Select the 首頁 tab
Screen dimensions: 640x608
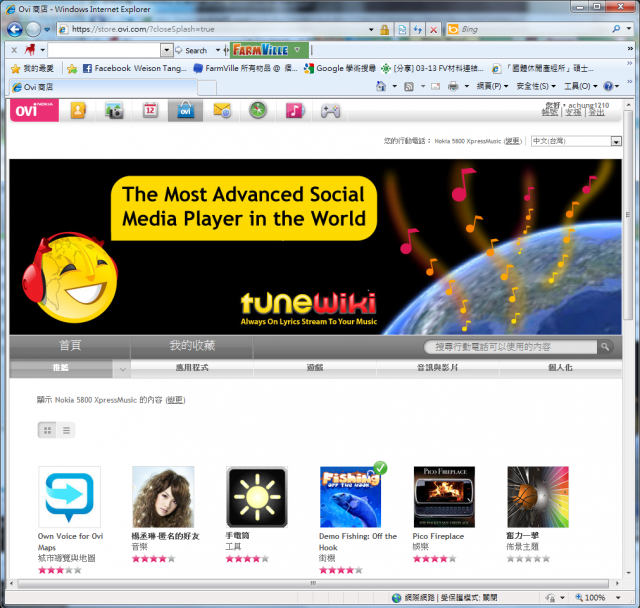[70, 346]
